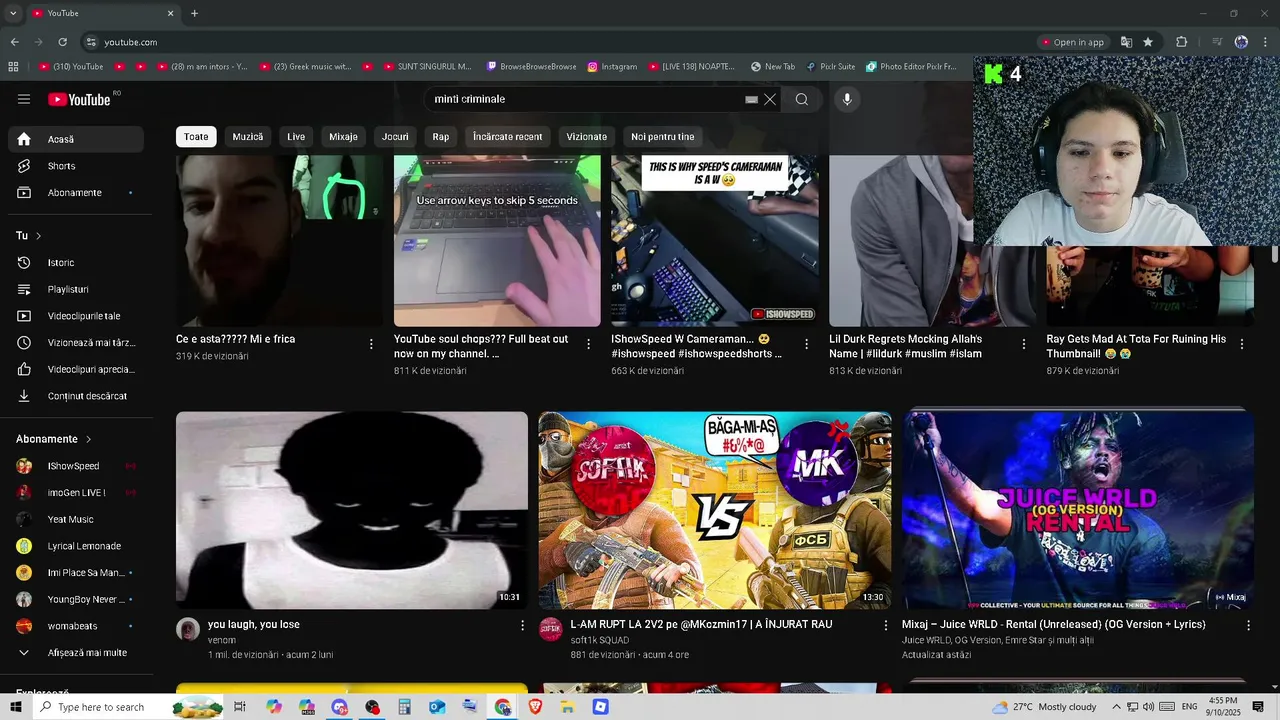Select the Muzică filter chip

248,137
